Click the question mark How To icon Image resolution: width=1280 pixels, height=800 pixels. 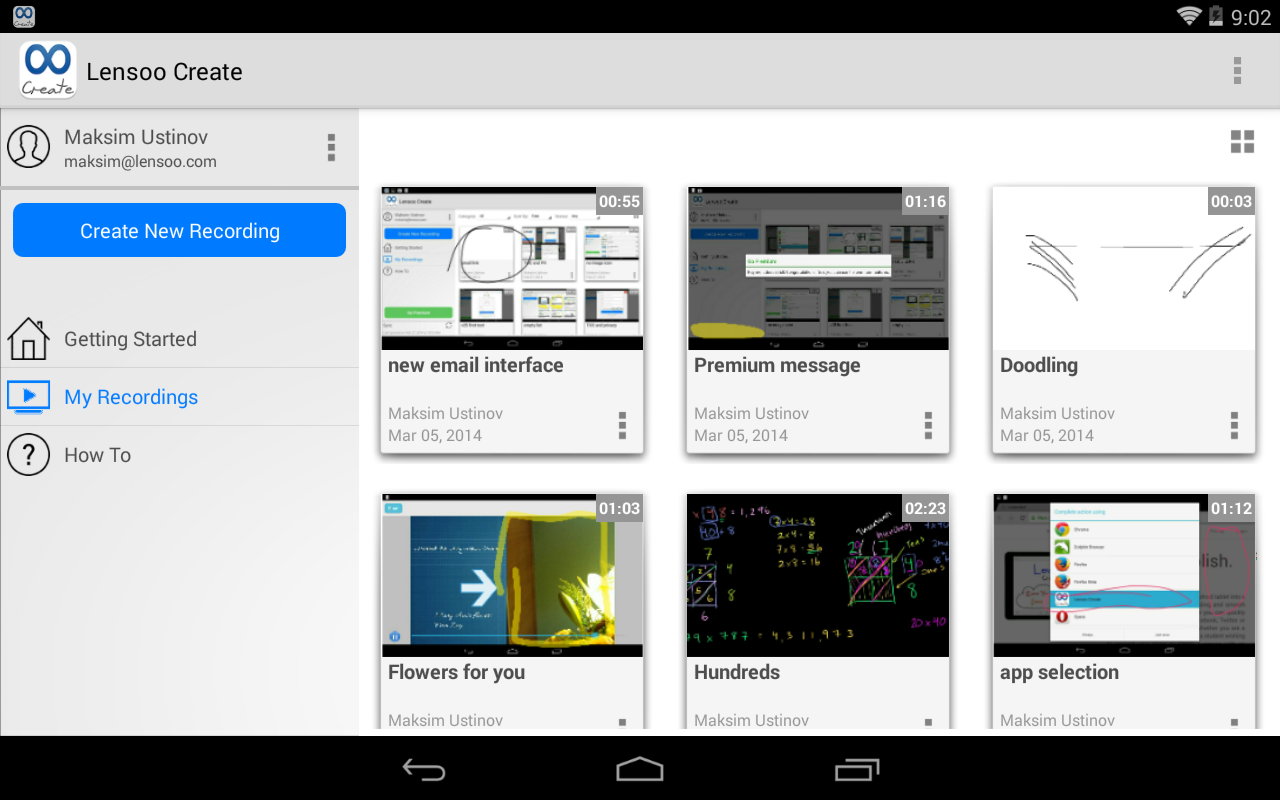click(x=28, y=455)
